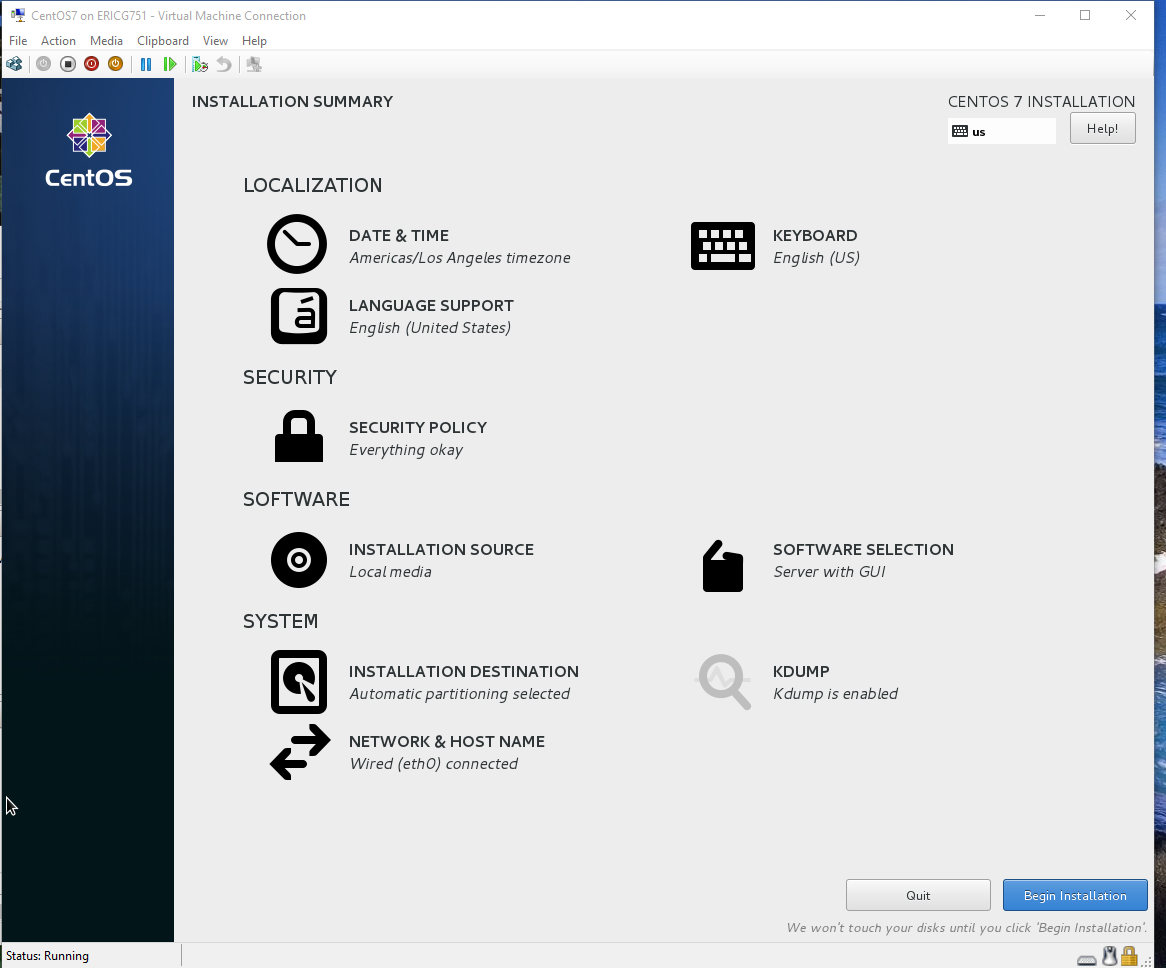The image size is (1166, 968).
Task: Click the 'INSTALLATION SUMMARY' heading
Action: [x=292, y=102]
